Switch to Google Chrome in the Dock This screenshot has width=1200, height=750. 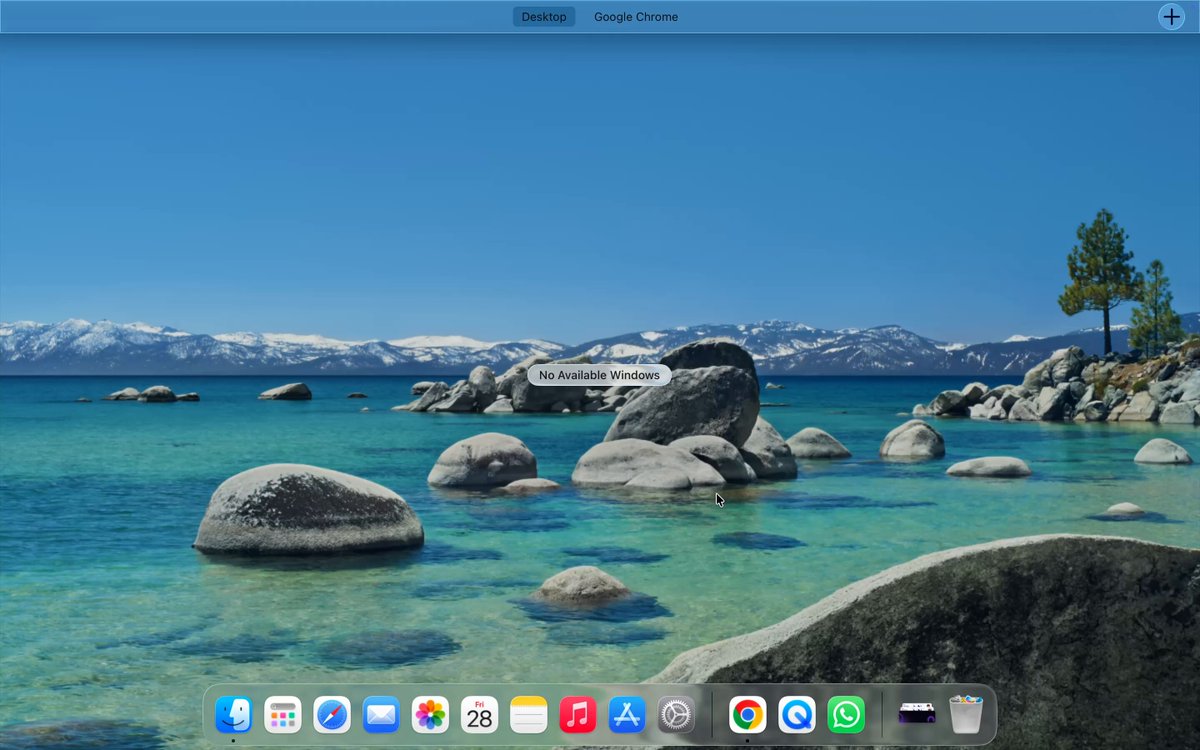pyautogui.click(x=747, y=715)
